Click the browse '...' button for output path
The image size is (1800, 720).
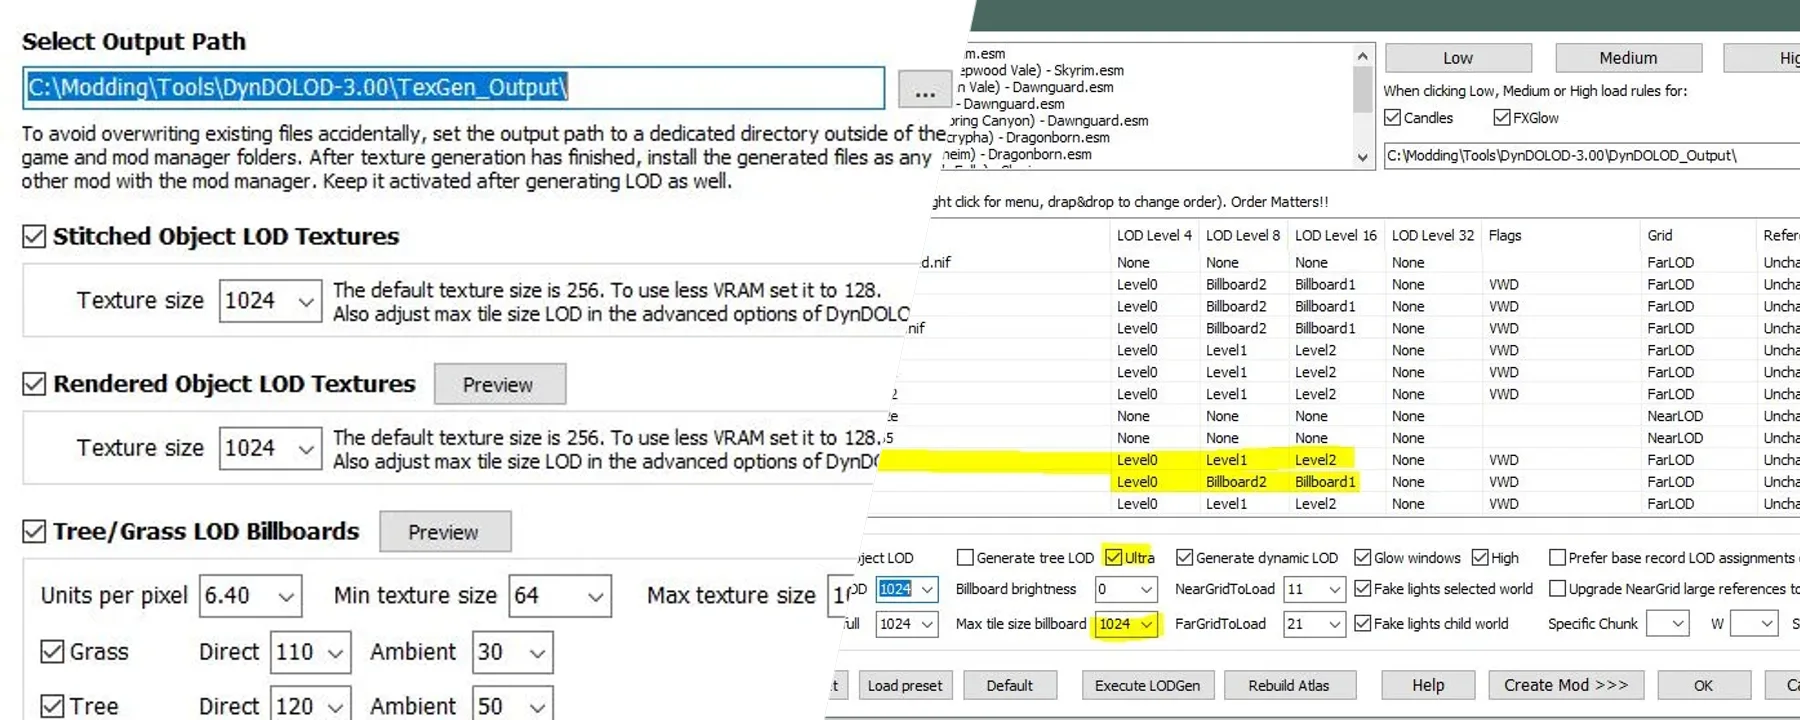pyautogui.click(x=924, y=89)
